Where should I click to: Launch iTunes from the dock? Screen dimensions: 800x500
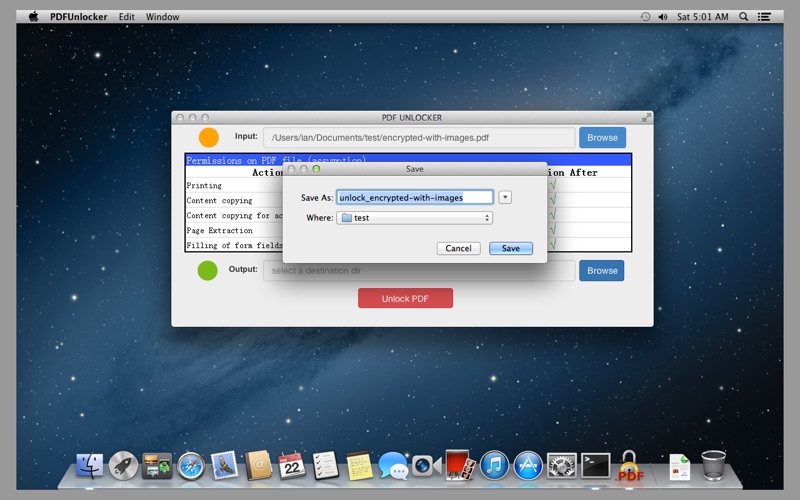(x=494, y=465)
